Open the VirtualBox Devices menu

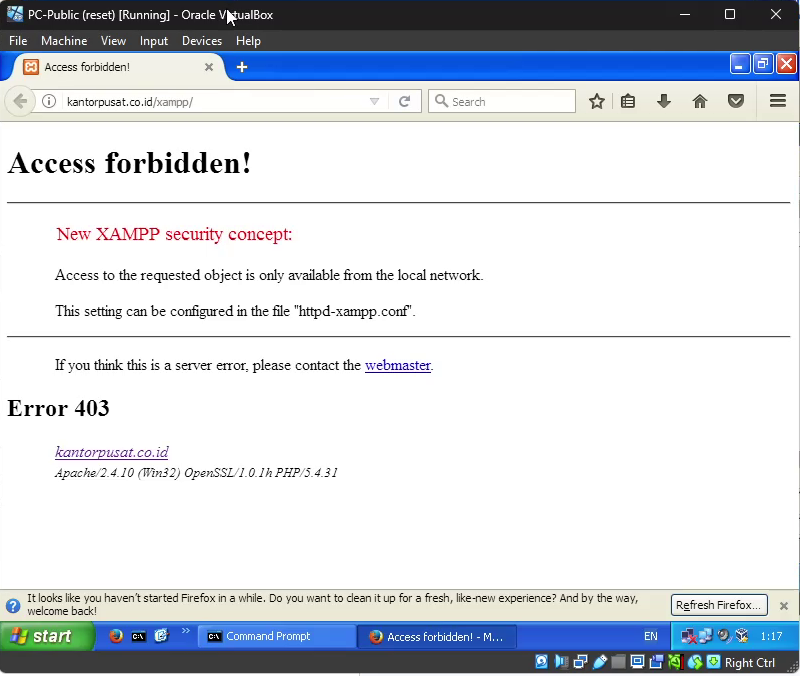pyautogui.click(x=202, y=41)
